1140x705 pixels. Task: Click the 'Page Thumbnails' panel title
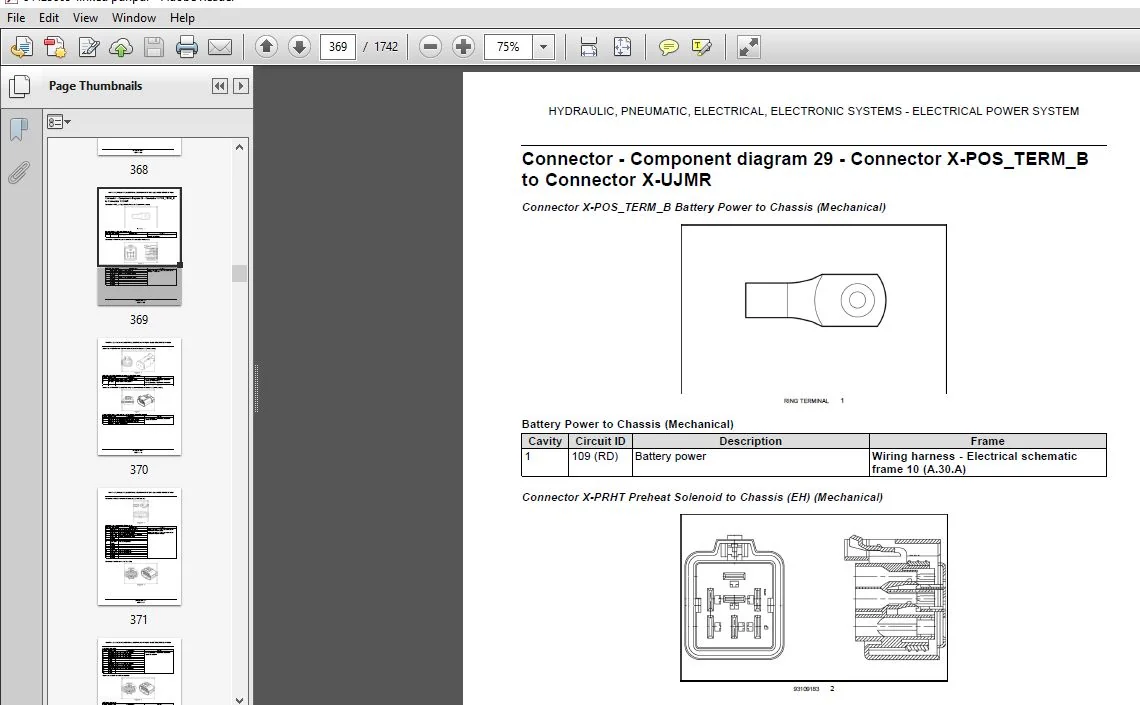click(x=95, y=86)
